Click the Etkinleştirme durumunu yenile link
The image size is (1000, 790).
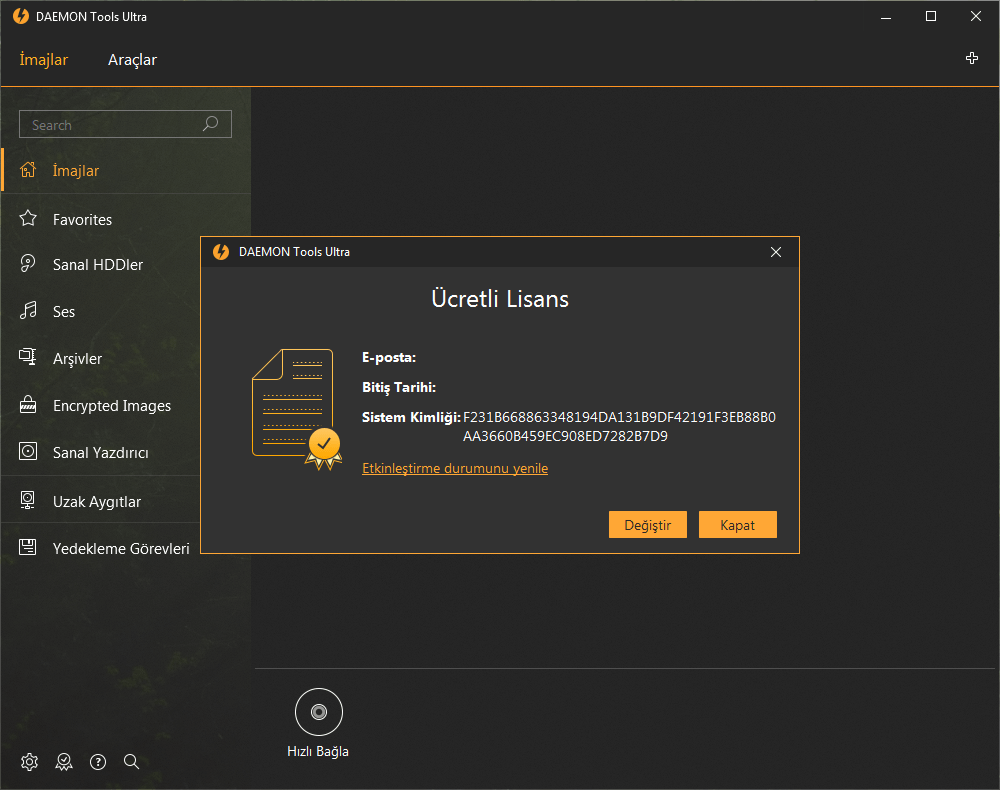pyautogui.click(x=455, y=468)
